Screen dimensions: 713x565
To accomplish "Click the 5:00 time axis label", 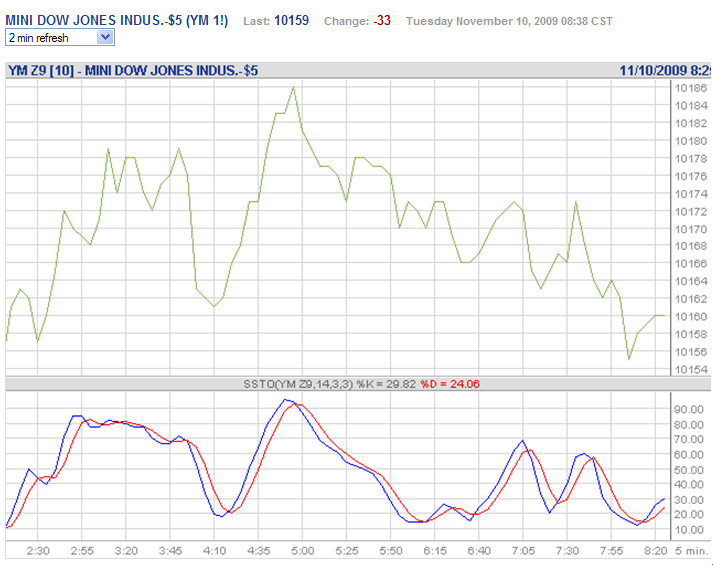I will click(302, 551).
